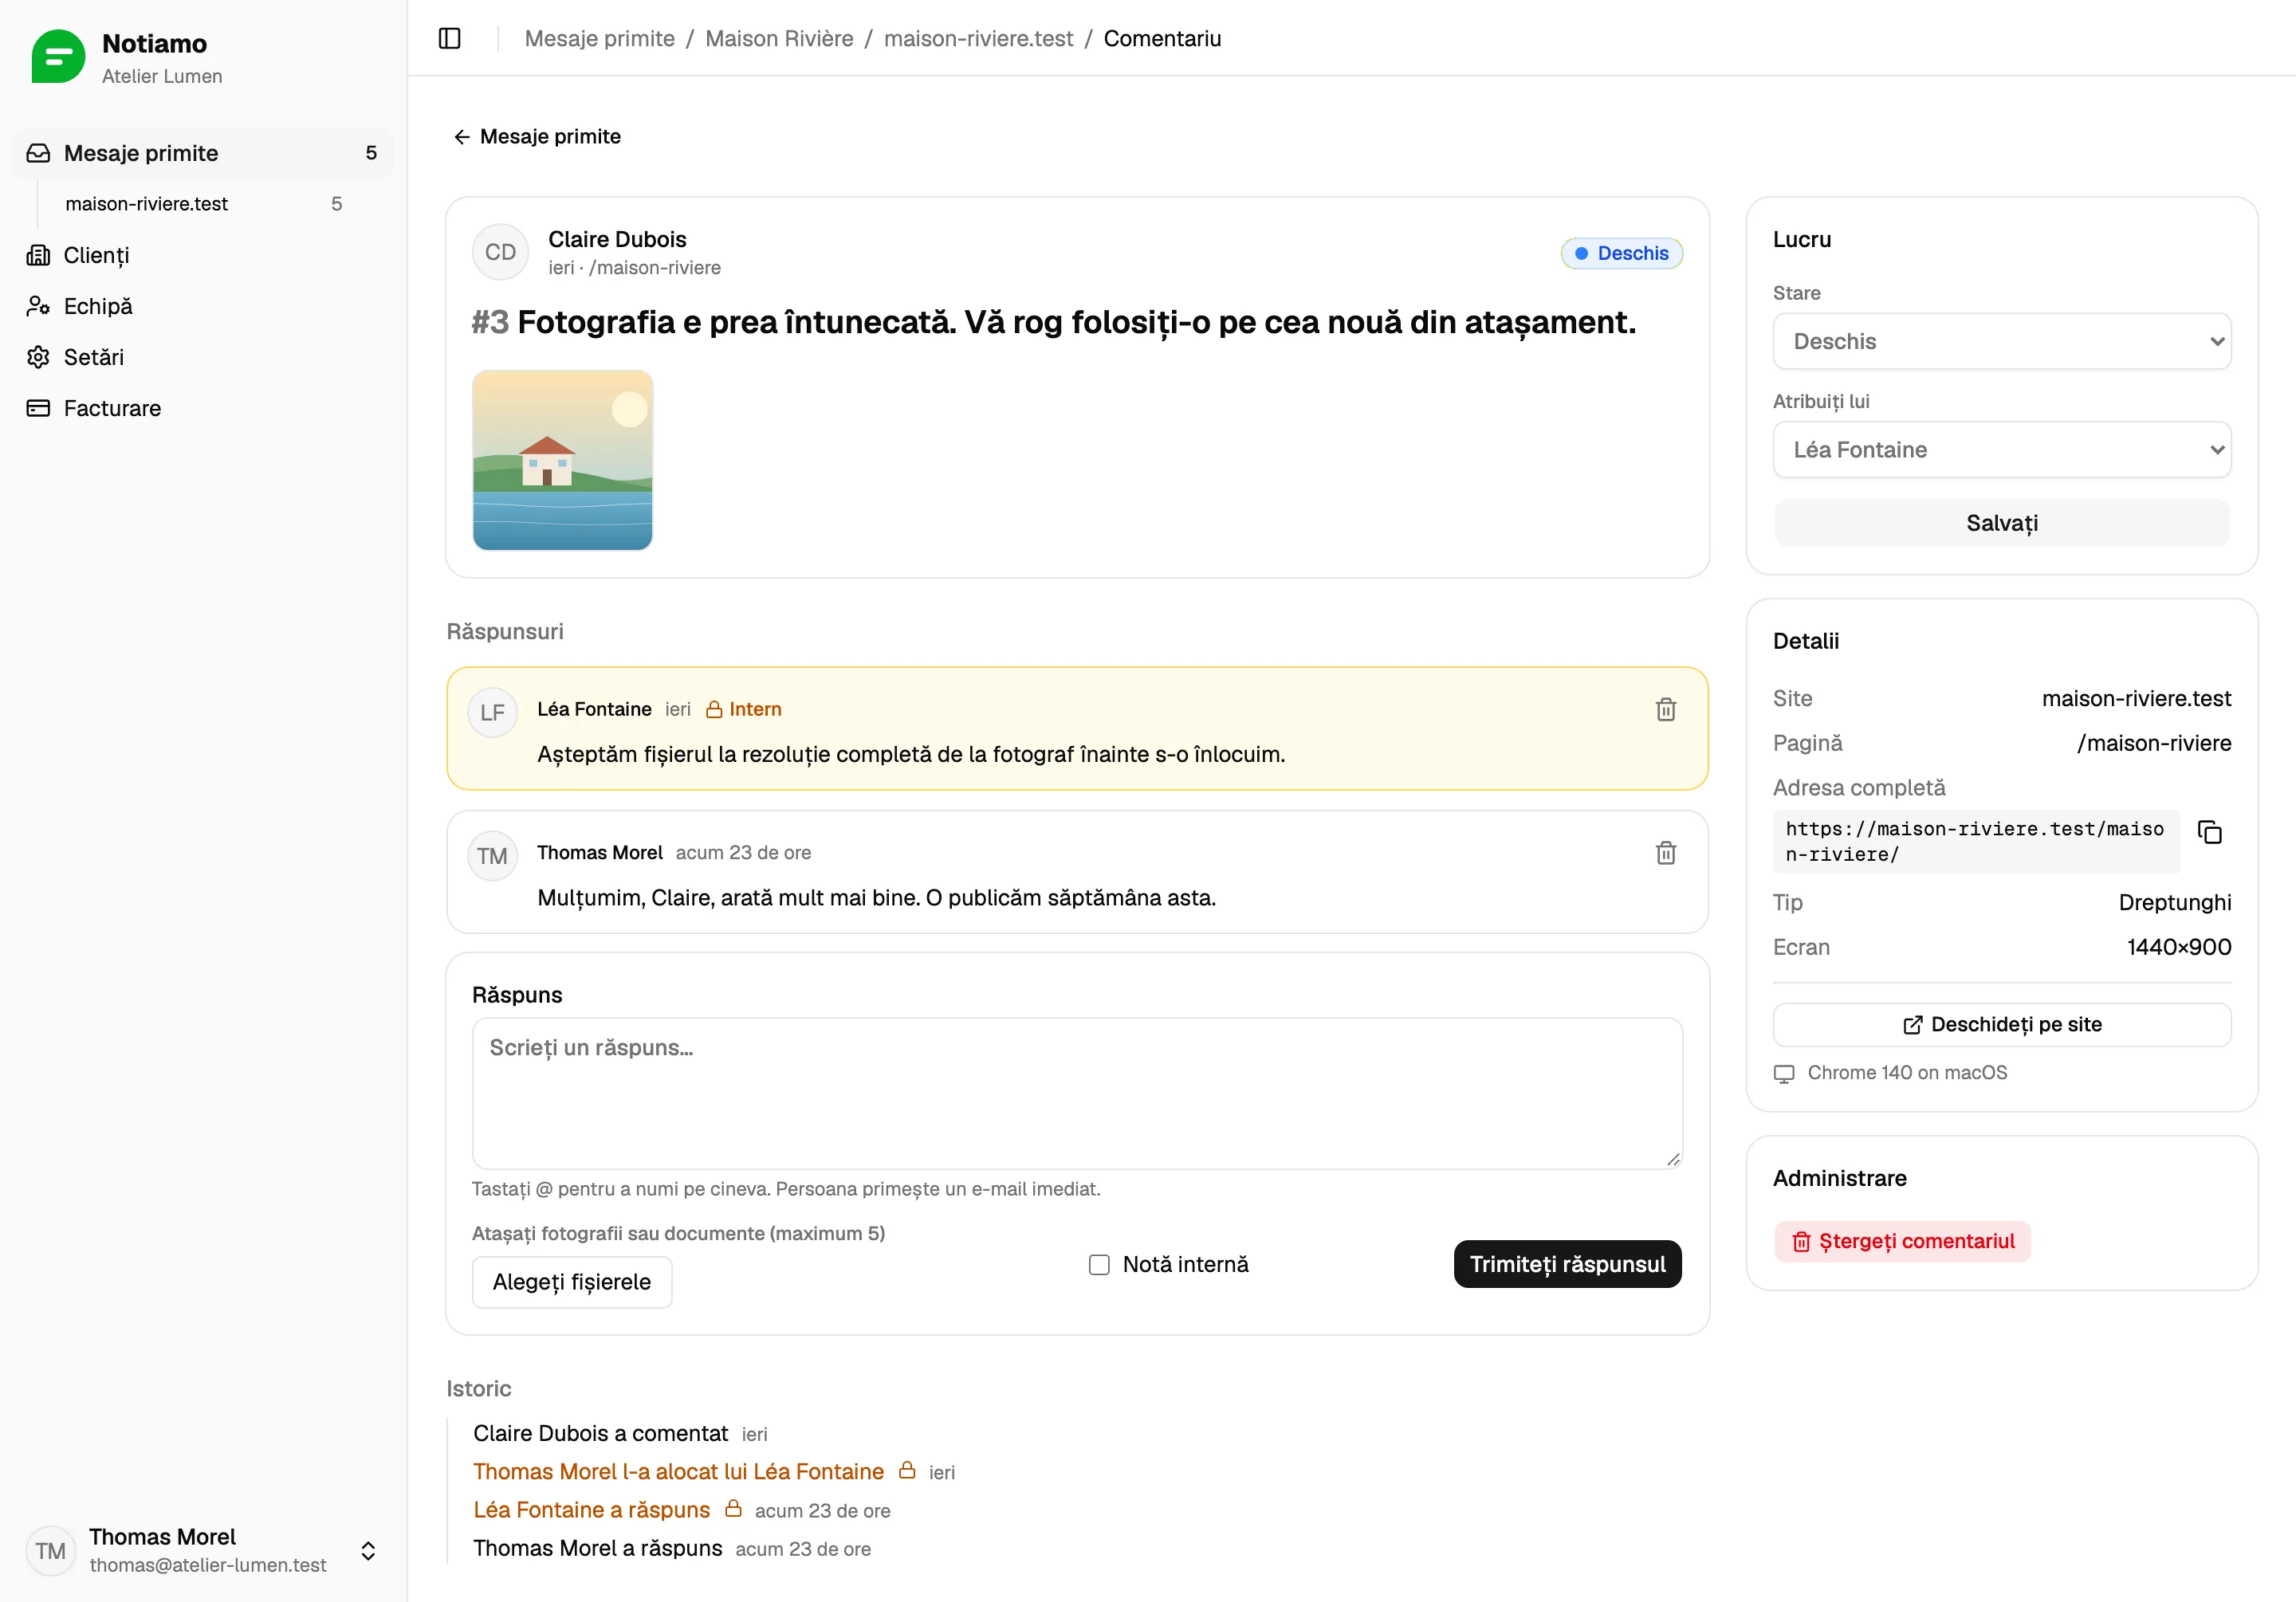Click Claire Dubois a comentat history entry
This screenshot has height=1602, width=2296.
[x=600, y=1433]
